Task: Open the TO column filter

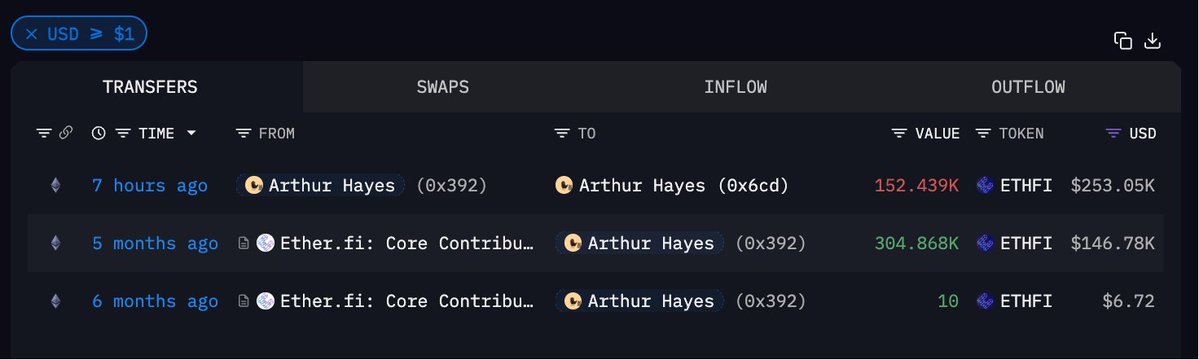Action: (x=562, y=133)
